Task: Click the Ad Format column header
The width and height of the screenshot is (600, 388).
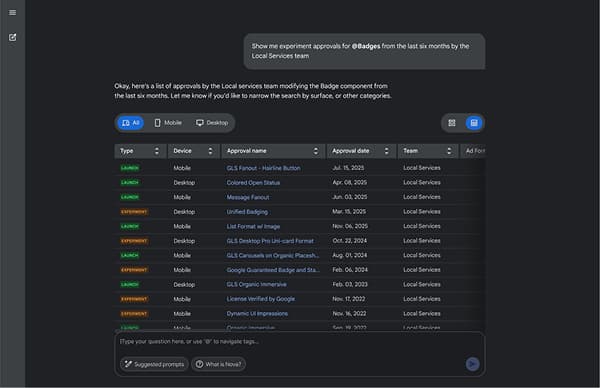Action: 474,151
